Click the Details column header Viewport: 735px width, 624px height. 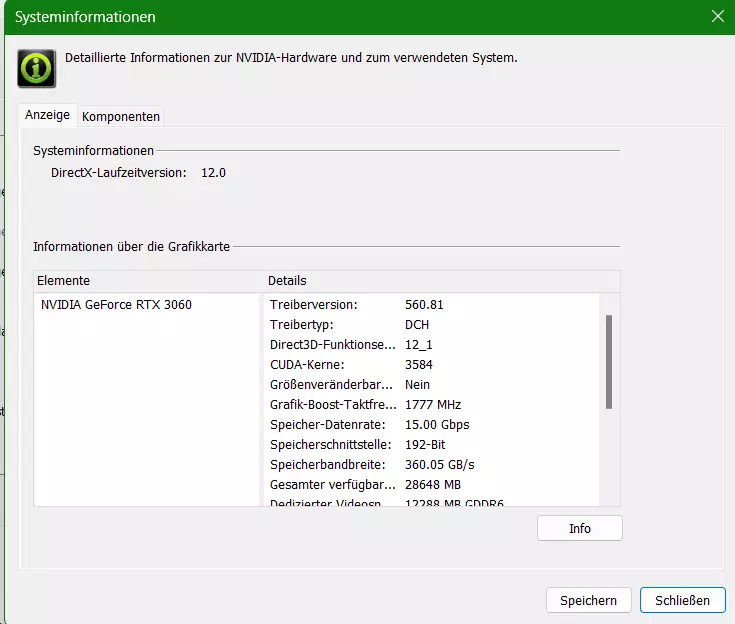pos(442,281)
